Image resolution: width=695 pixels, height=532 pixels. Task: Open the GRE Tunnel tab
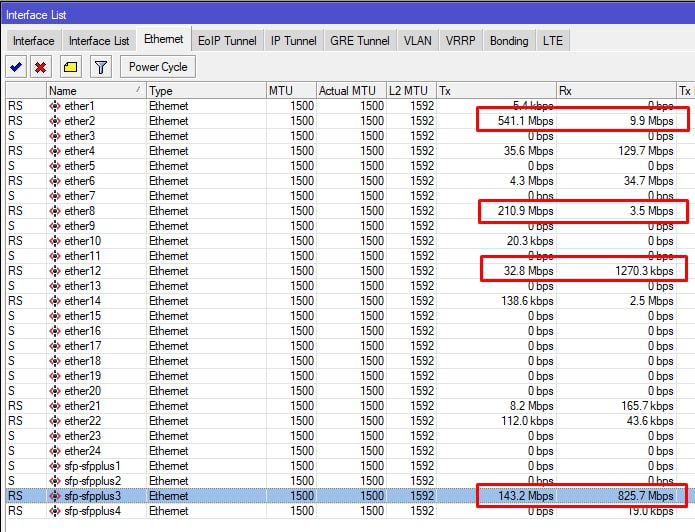point(359,41)
